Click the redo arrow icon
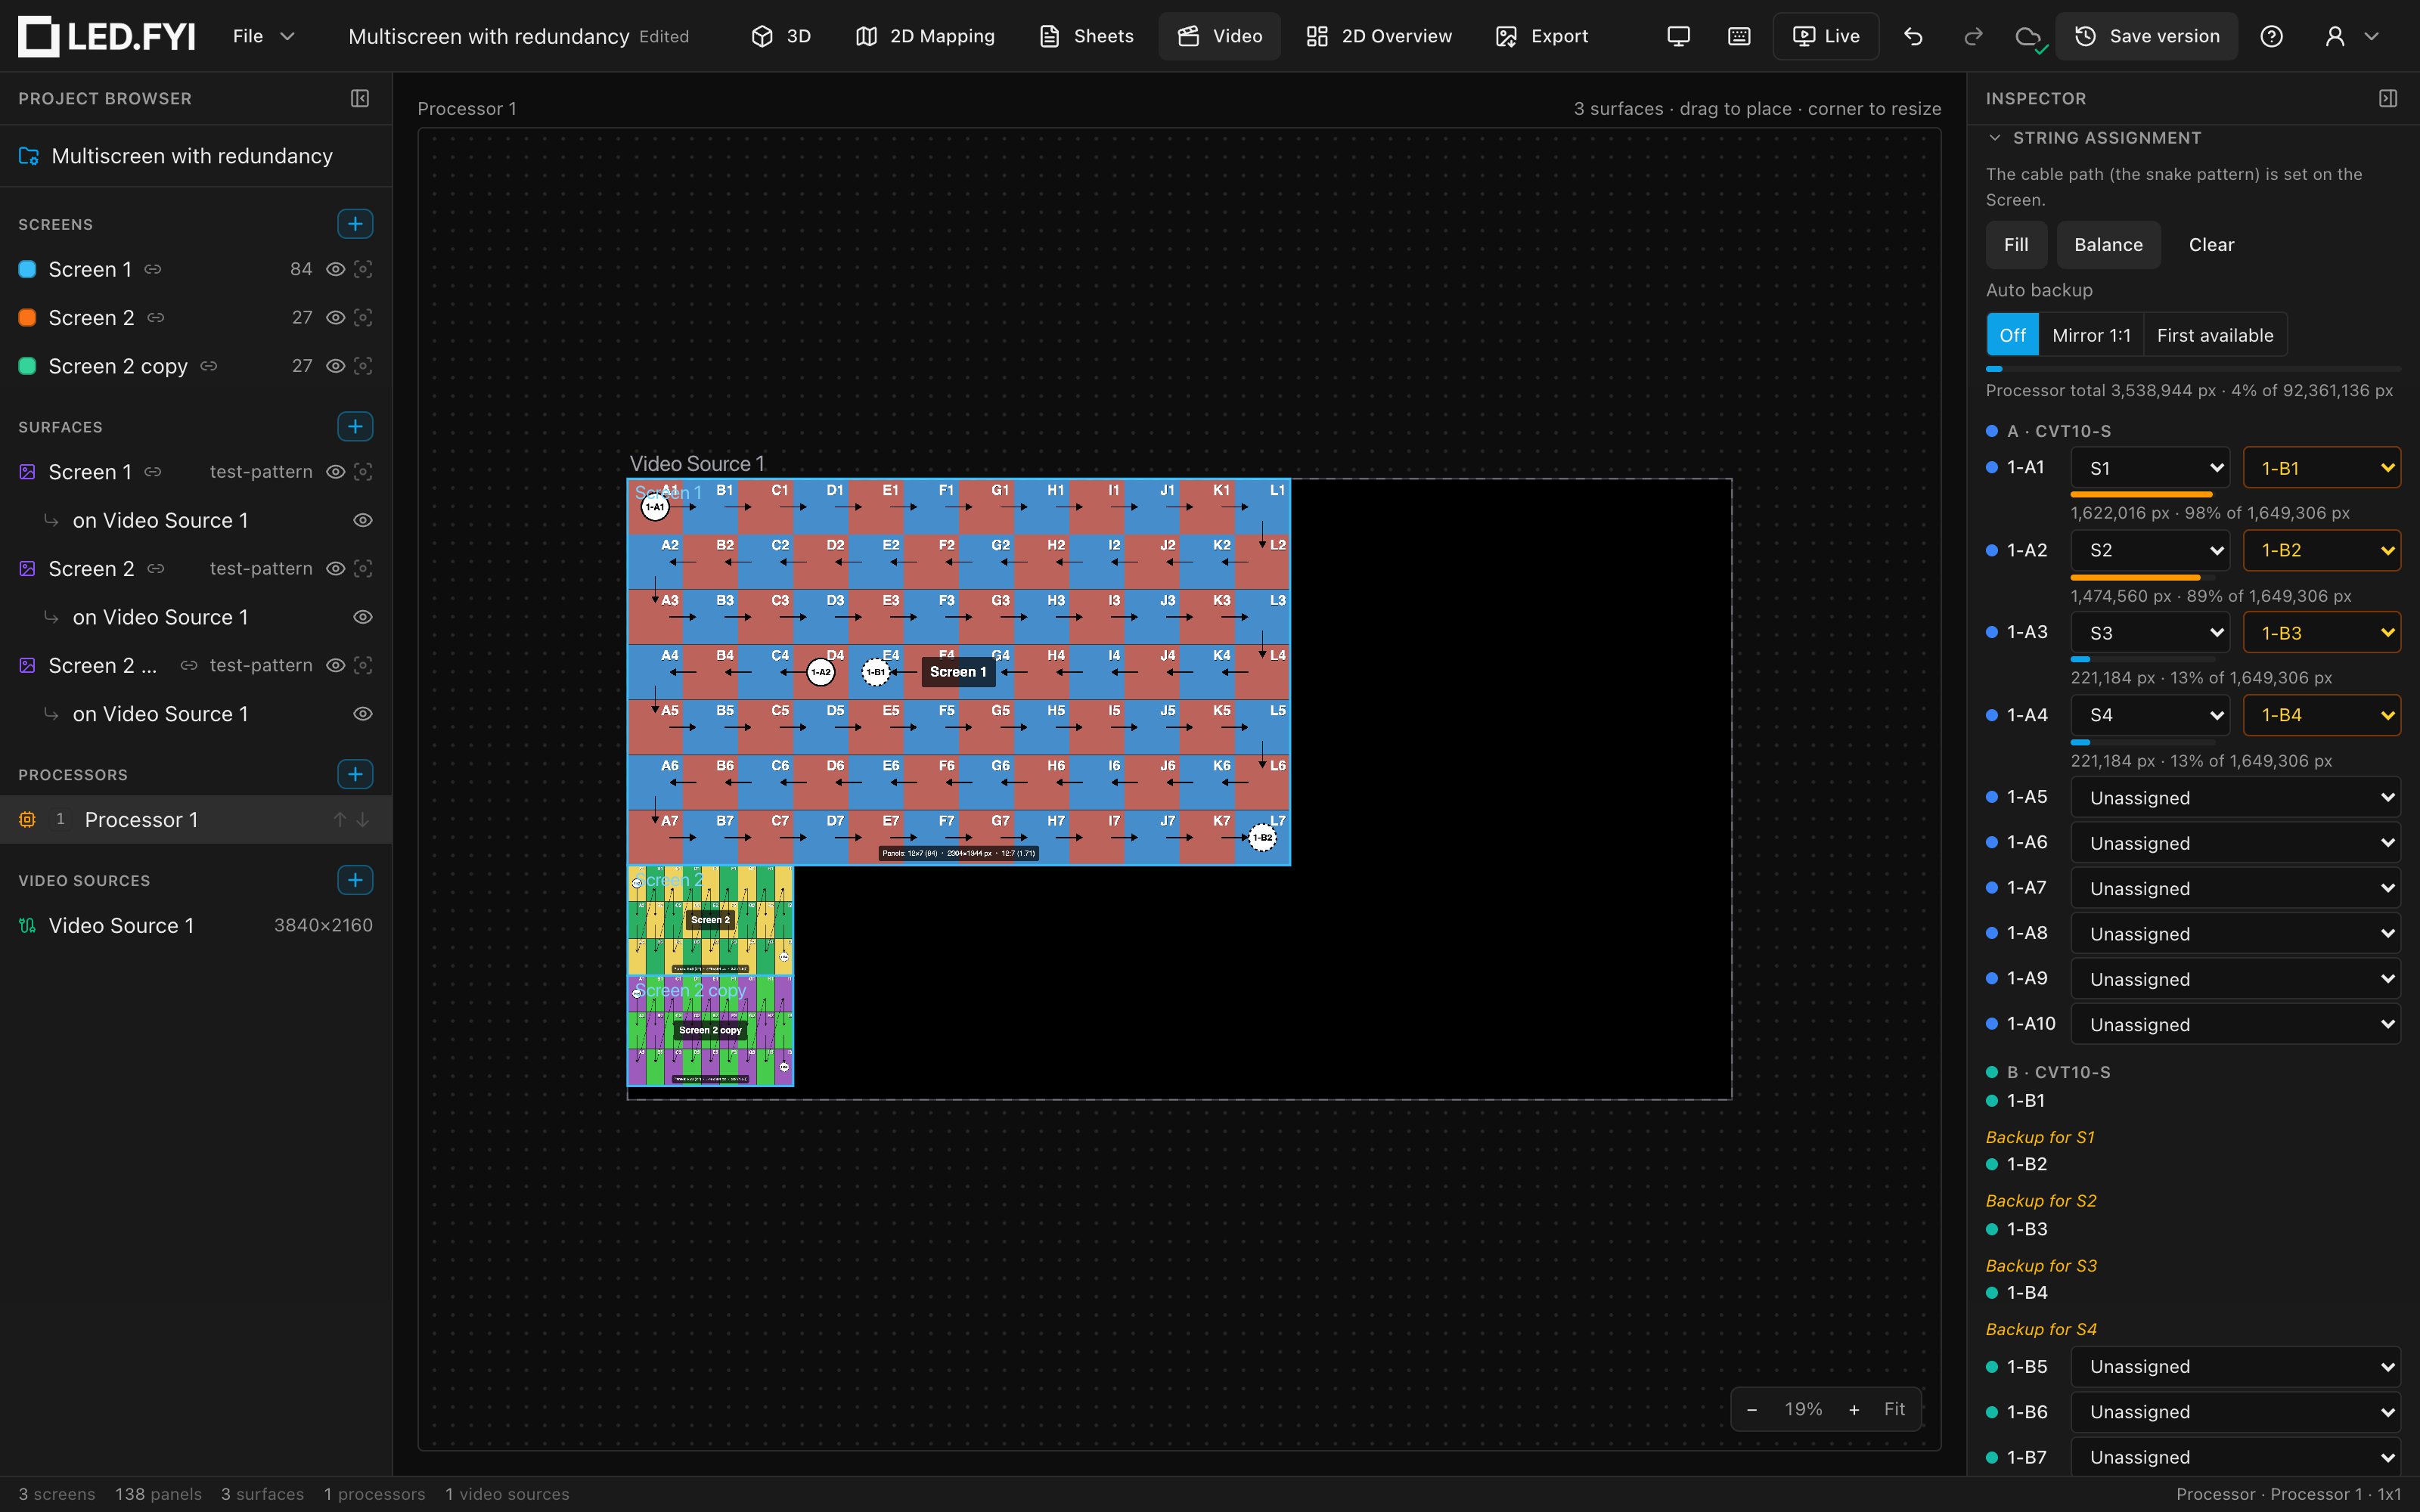This screenshot has height=1512, width=2420. tap(1973, 36)
